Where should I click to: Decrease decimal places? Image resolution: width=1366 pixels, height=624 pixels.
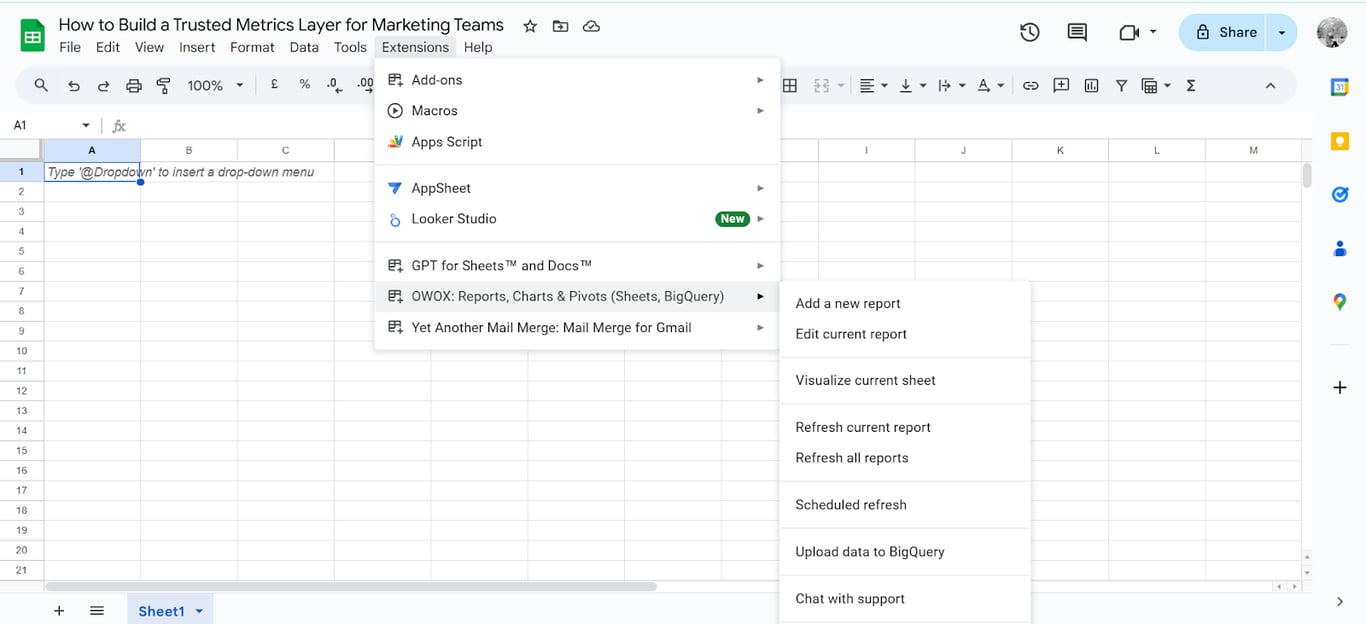tap(334, 85)
